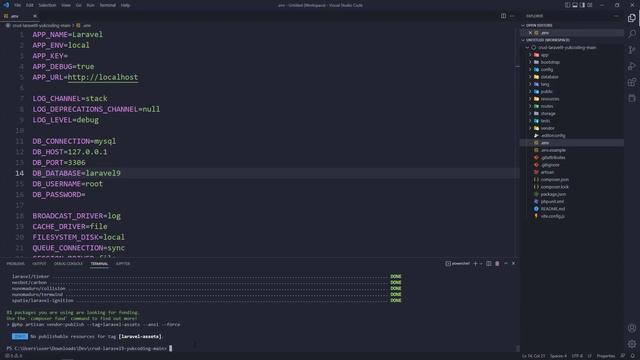Open the Accounts menu icon

tap(632, 328)
